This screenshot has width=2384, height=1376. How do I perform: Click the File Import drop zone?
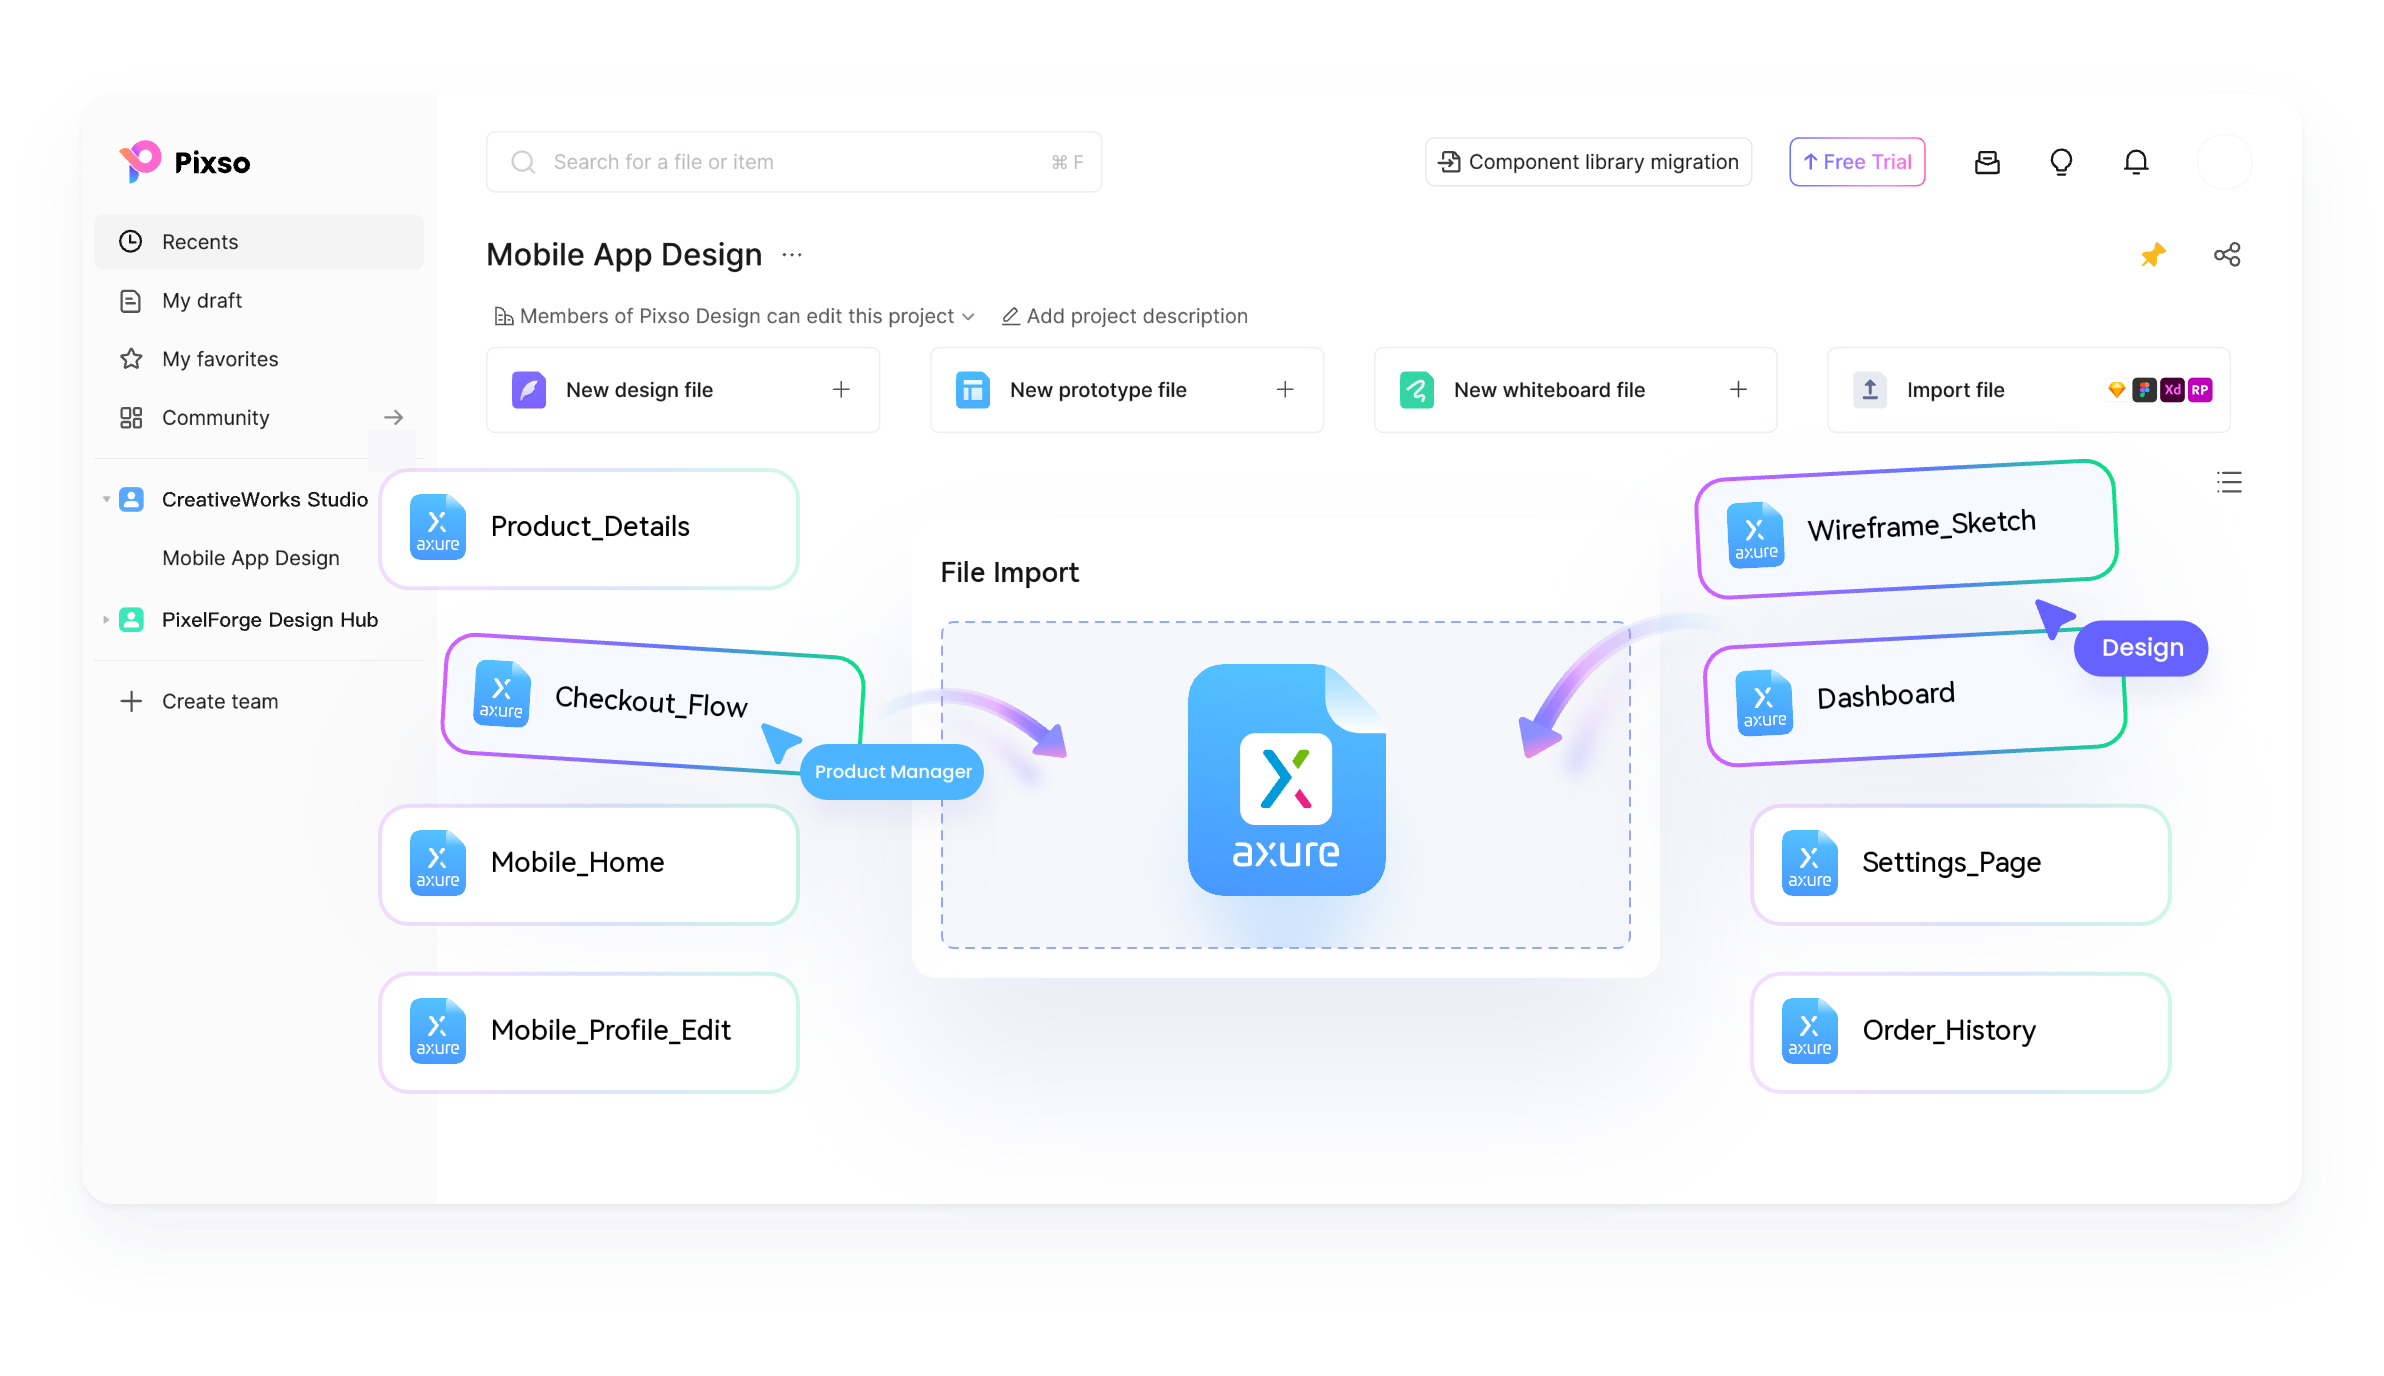coord(1285,785)
